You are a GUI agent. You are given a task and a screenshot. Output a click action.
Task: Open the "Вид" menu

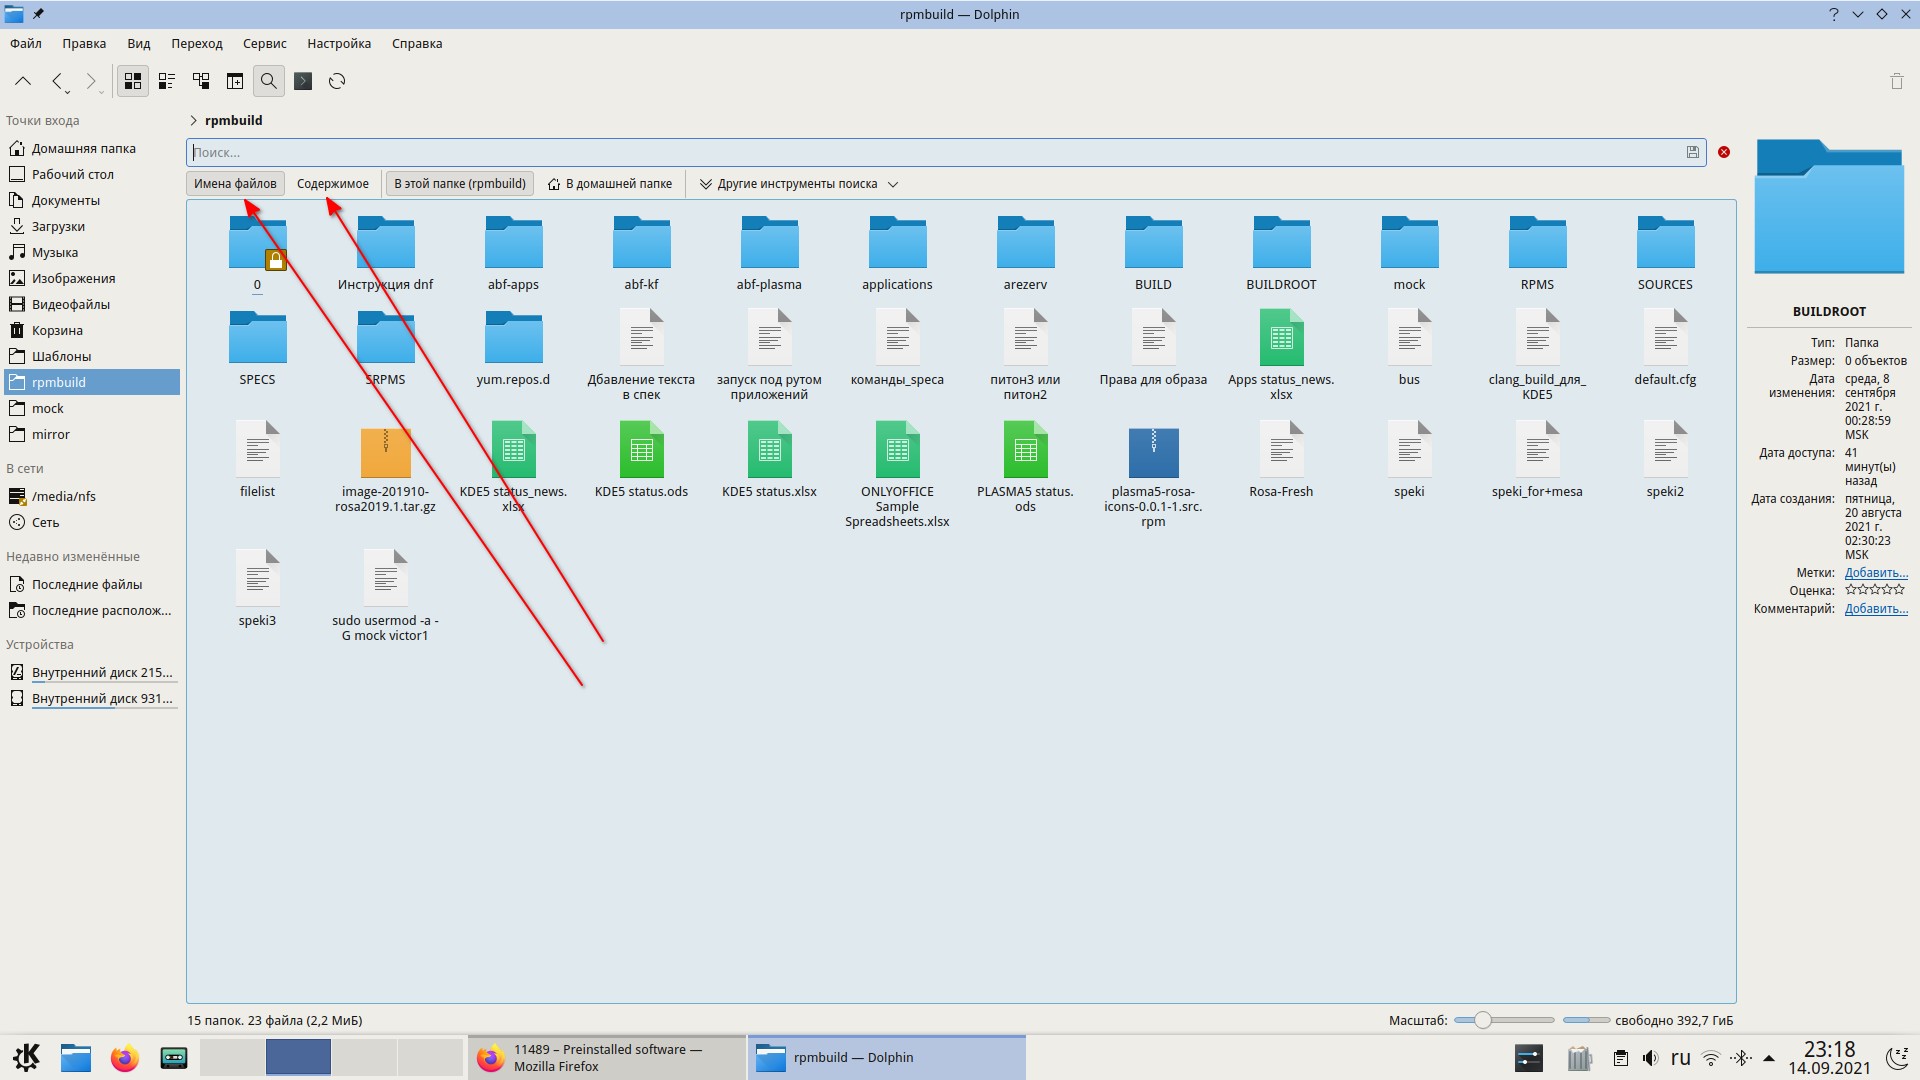138,43
